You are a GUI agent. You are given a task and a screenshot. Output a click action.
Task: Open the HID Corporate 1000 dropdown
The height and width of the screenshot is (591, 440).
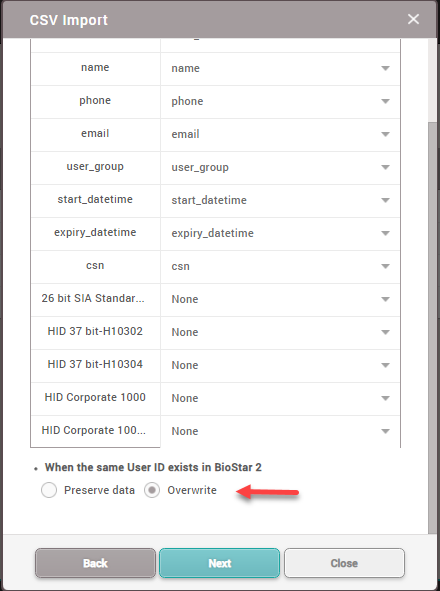[280, 398]
